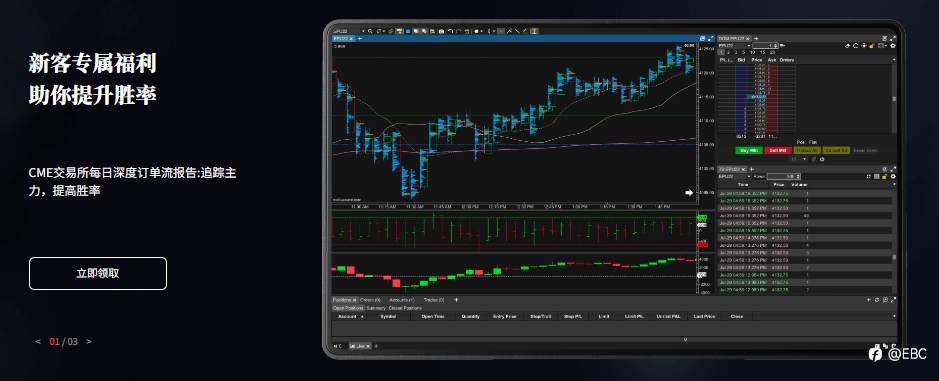
Task: Click the Ask column header in DOM
Action: pyautogui.click(x=771, y=61)
